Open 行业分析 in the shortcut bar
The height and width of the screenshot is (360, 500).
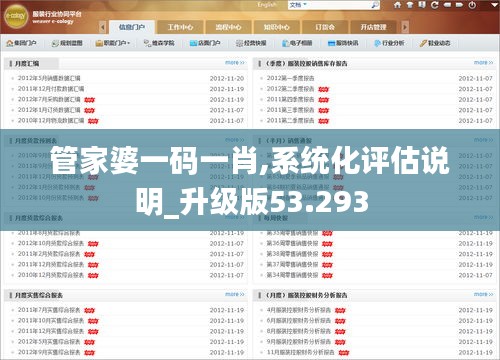389,43
